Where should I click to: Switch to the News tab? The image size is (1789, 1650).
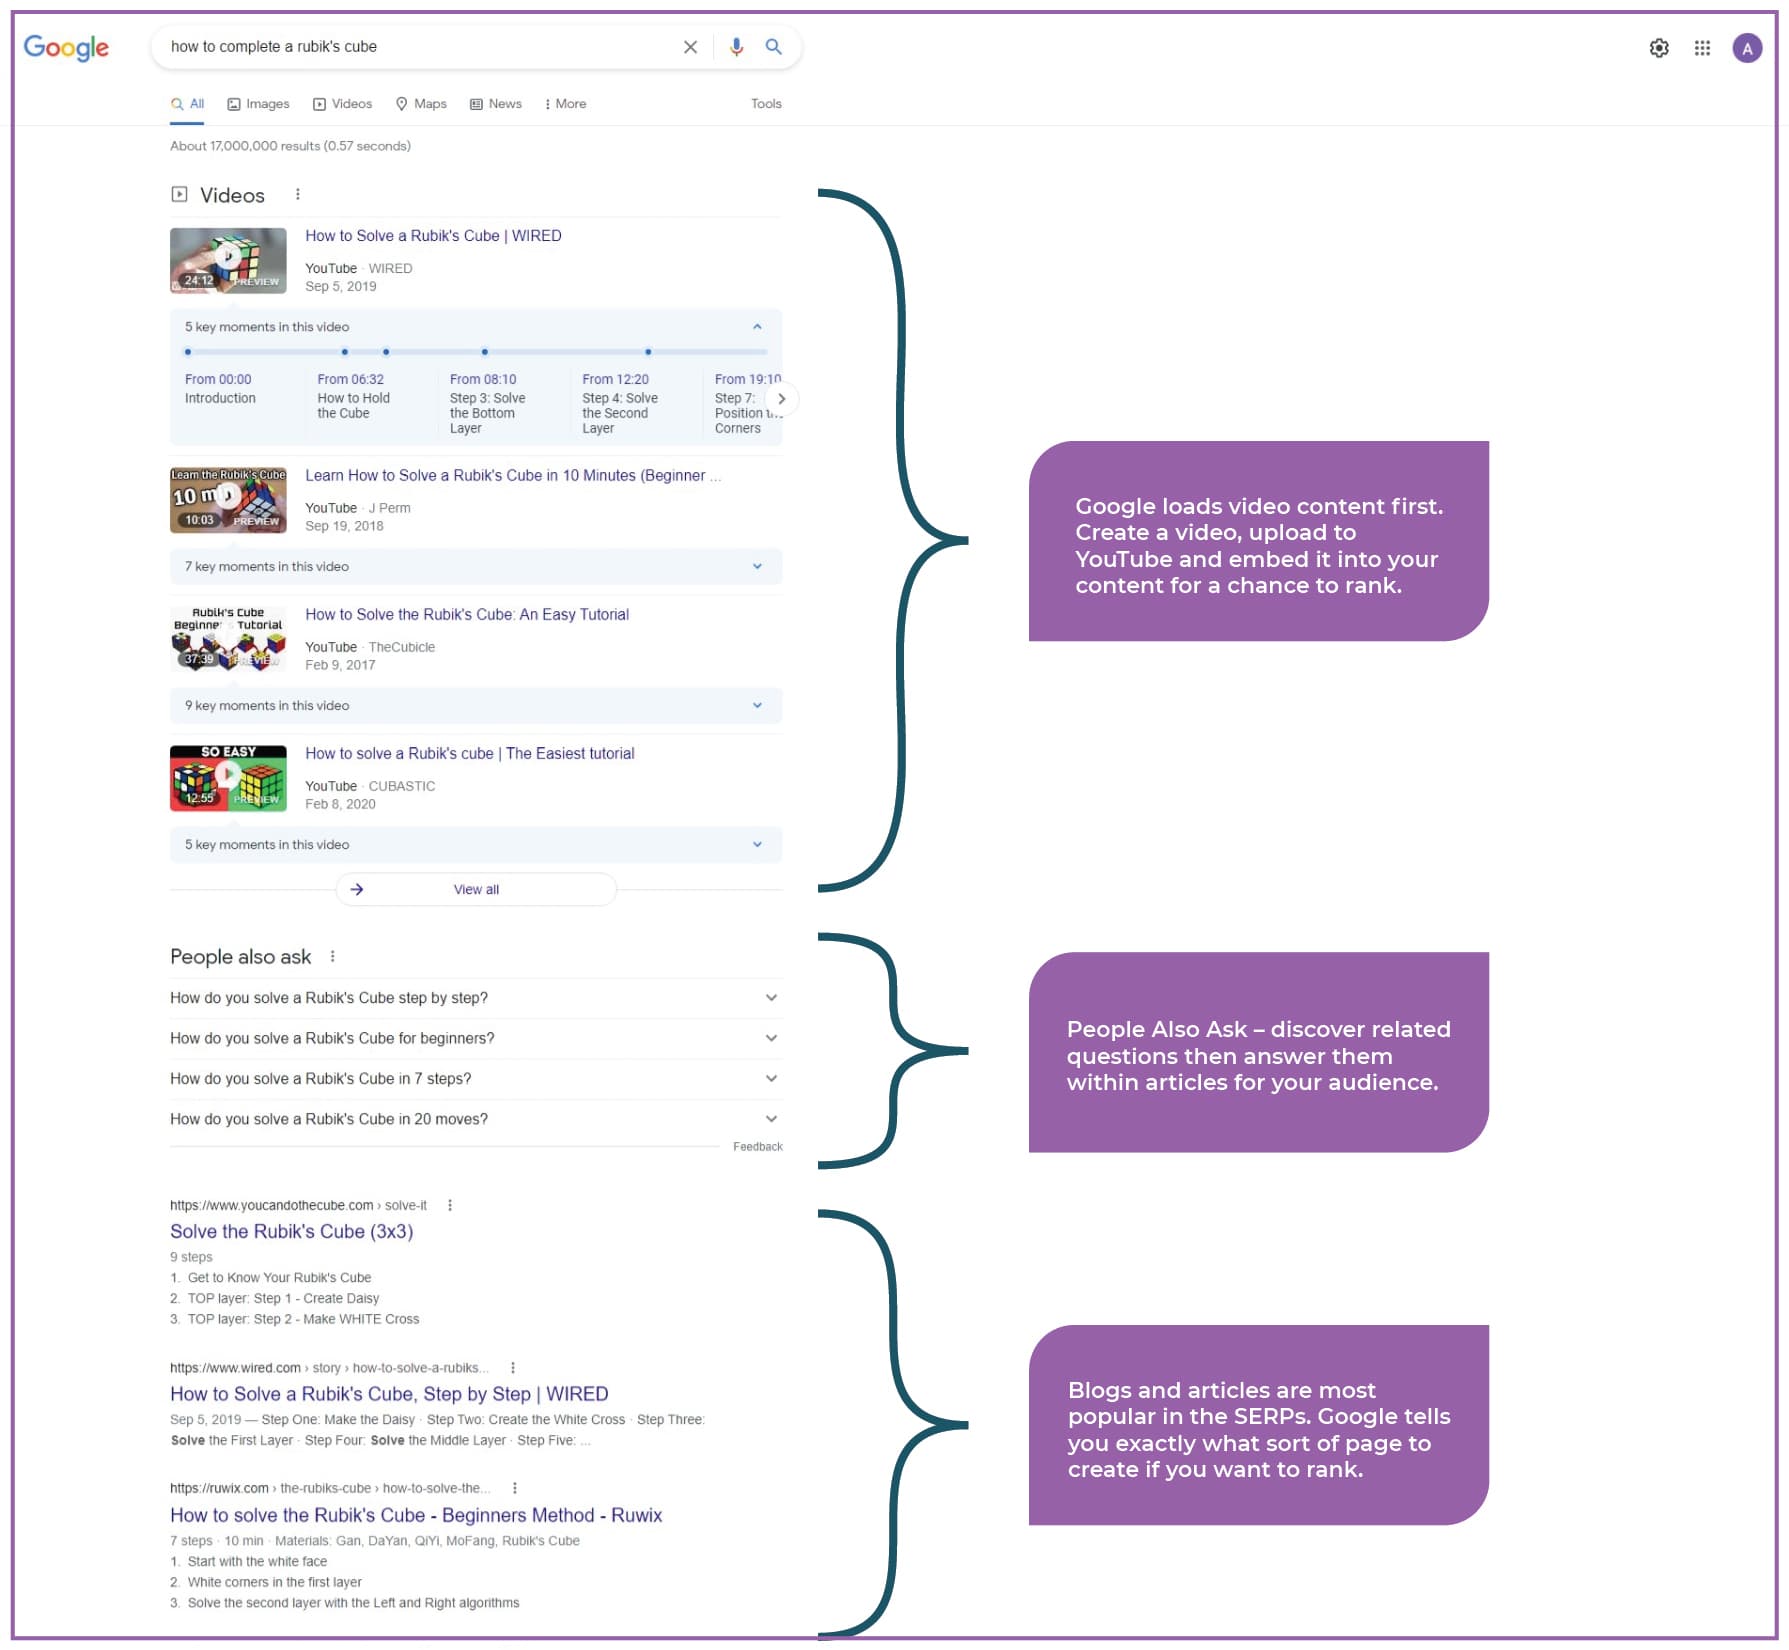(x=496, y=104)
